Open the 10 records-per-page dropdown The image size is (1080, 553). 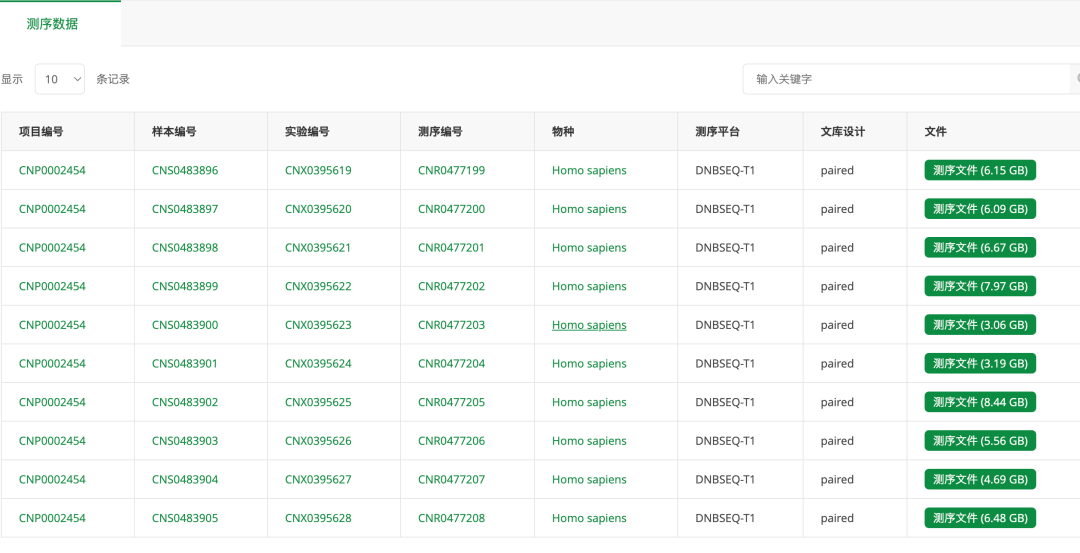[60, 79]
